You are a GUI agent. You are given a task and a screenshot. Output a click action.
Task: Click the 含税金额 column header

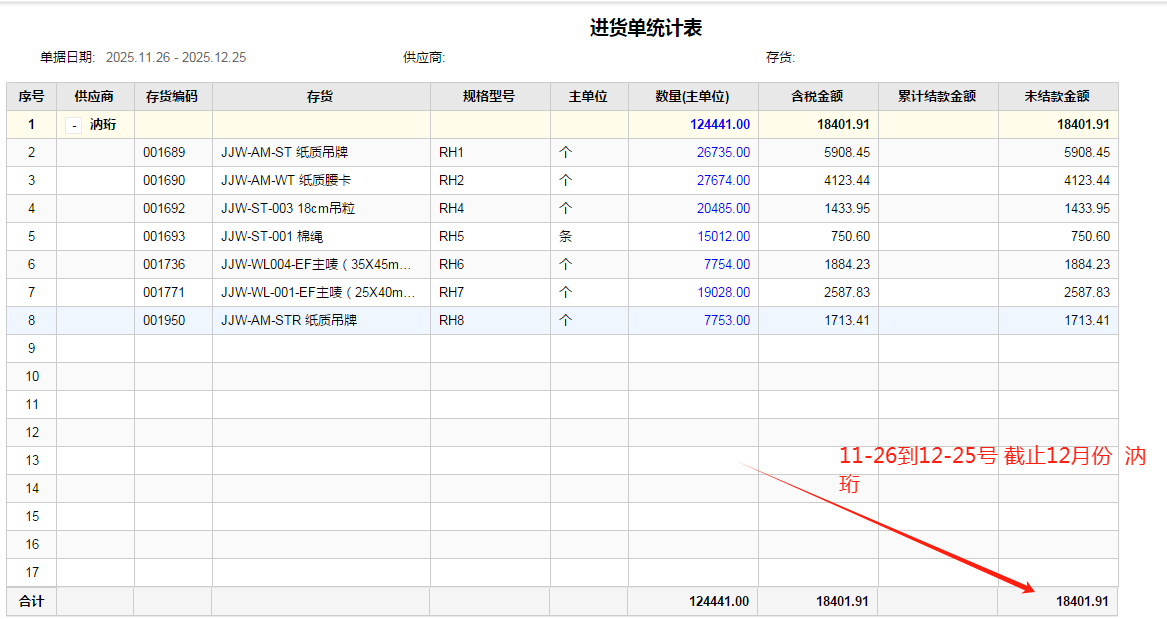[817, 97]
